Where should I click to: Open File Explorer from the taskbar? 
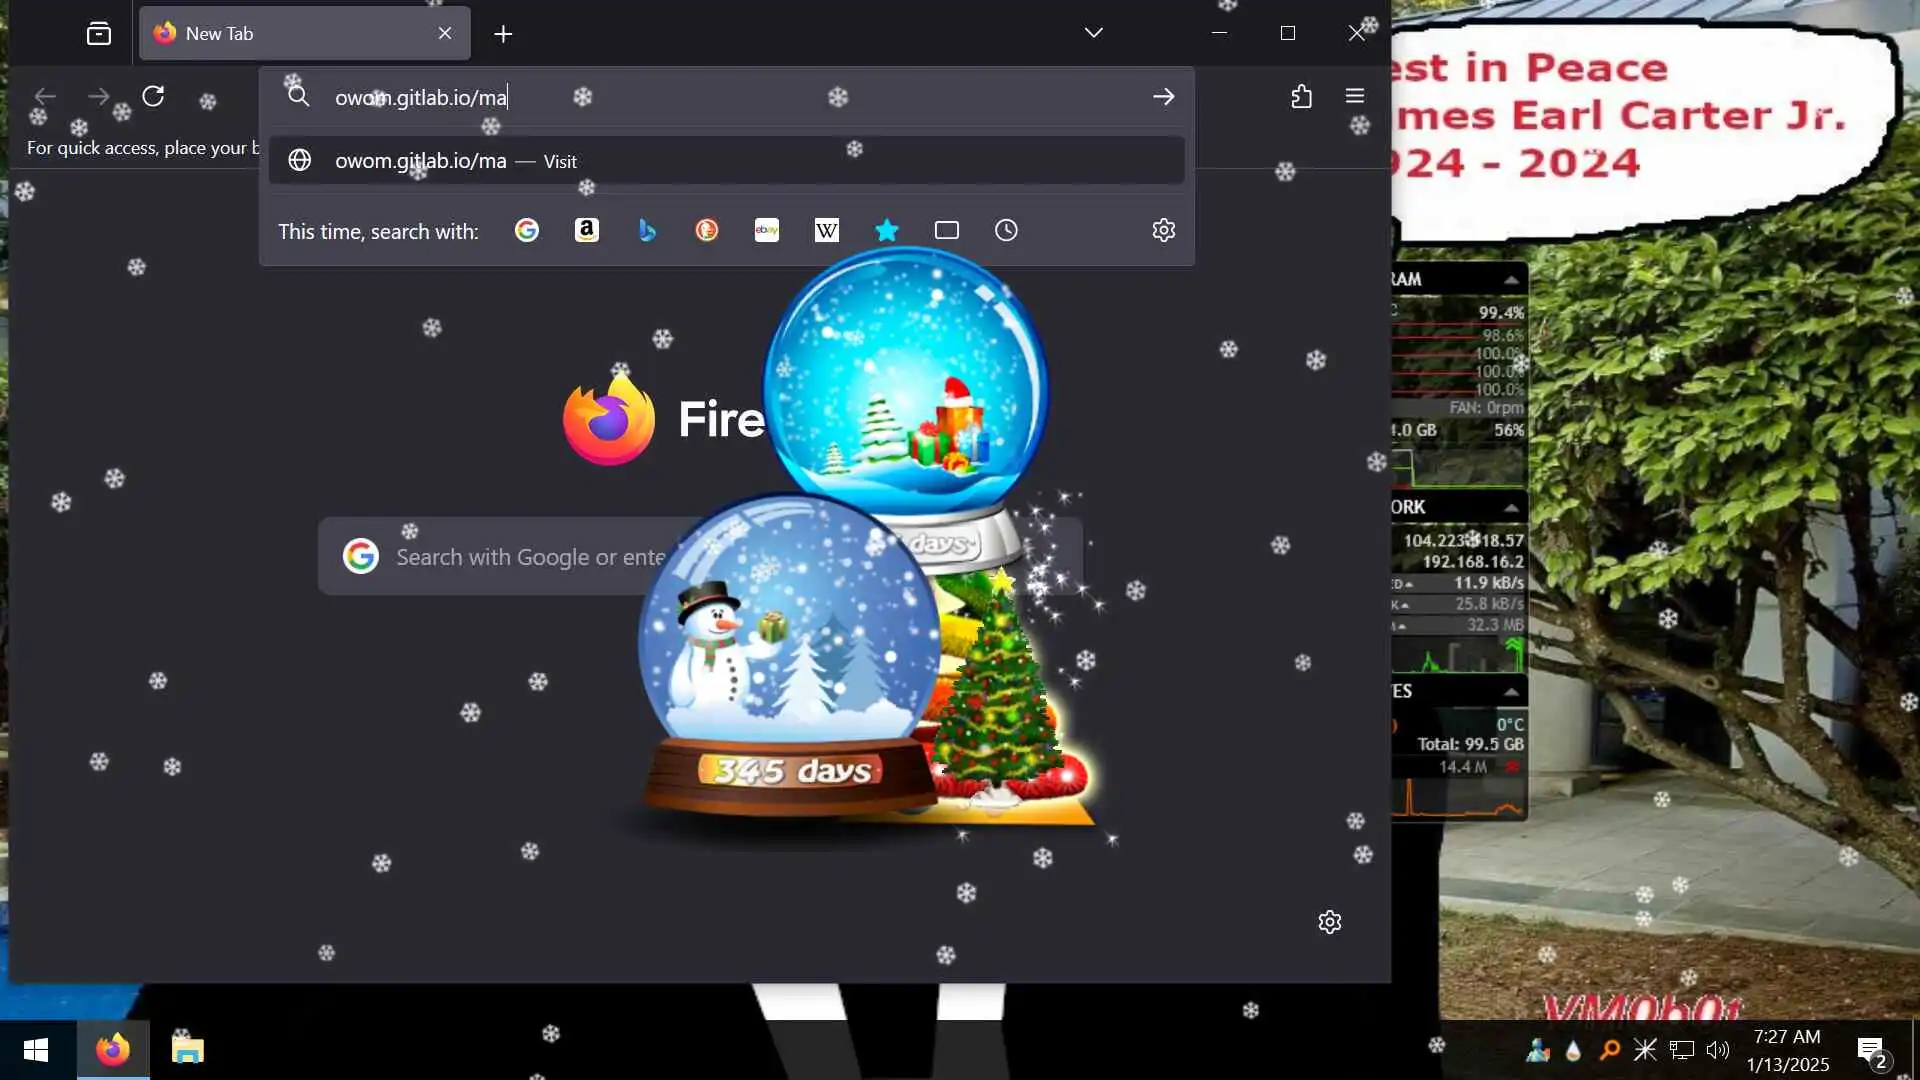[187, 1050]
